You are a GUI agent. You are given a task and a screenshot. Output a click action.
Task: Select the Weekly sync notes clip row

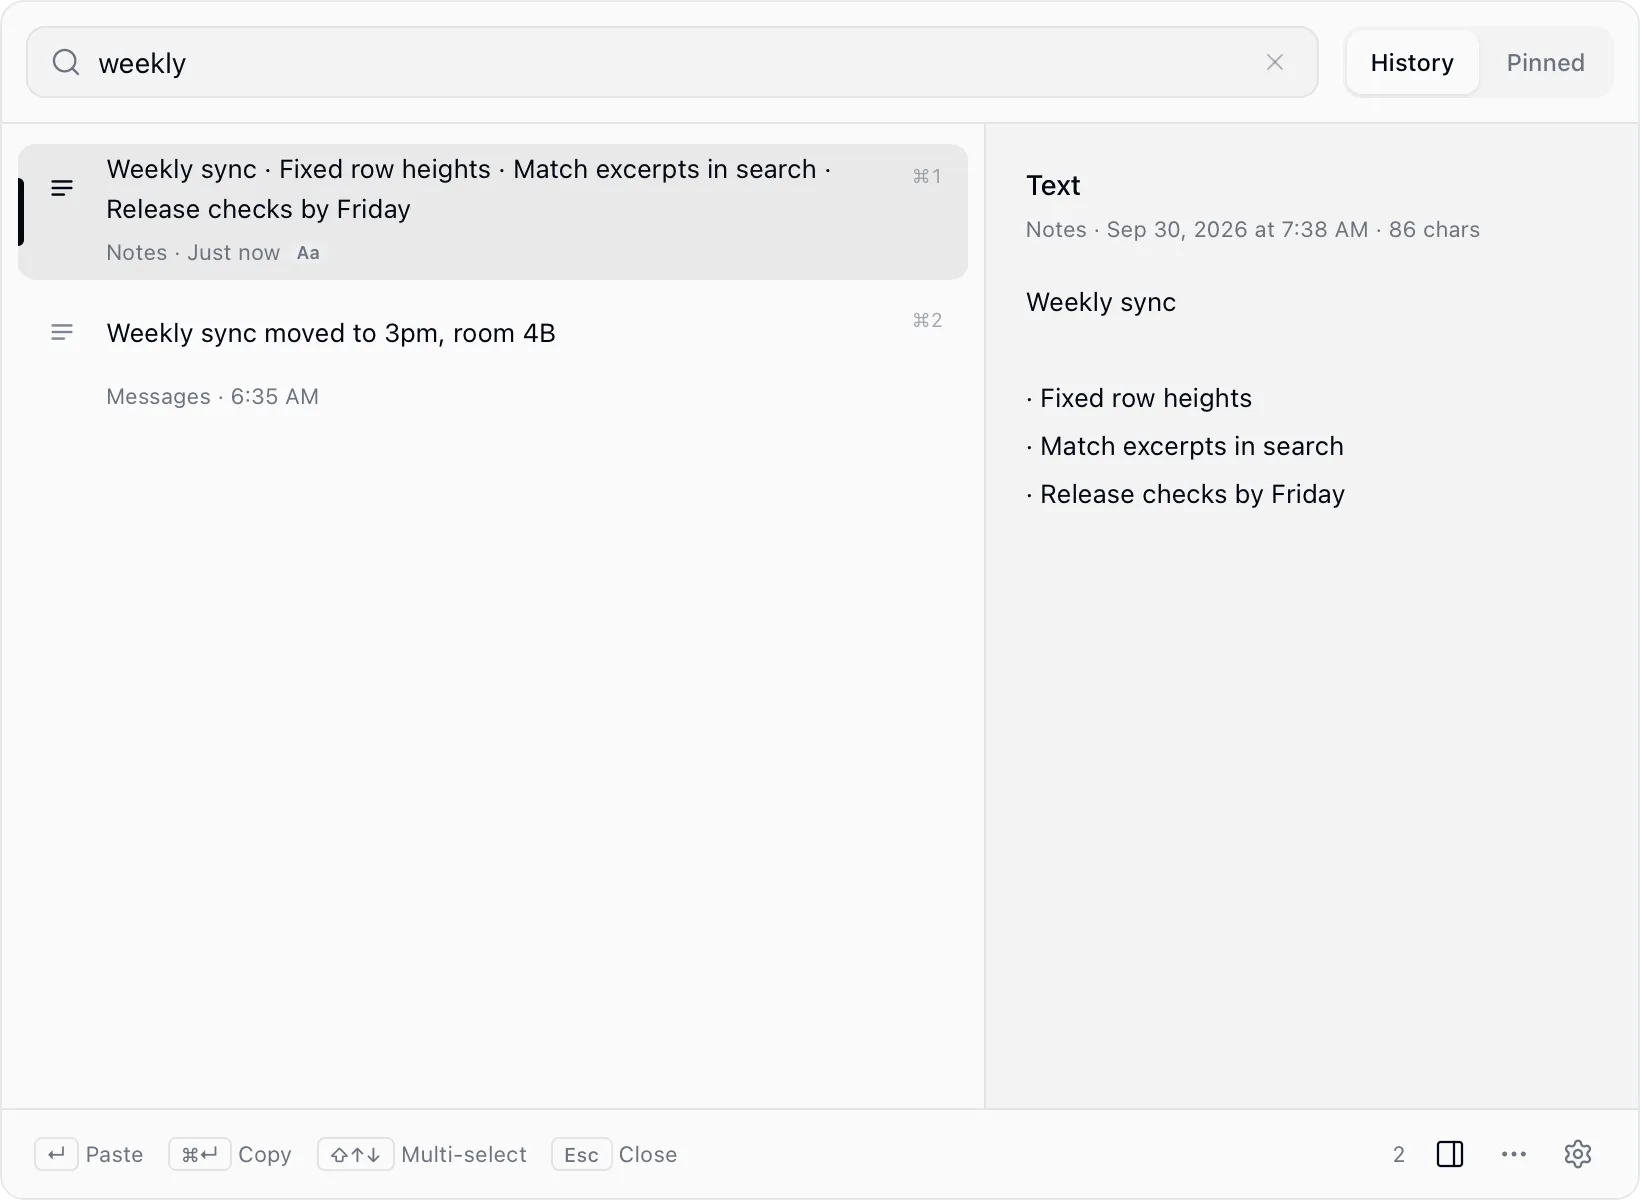coord(493,211)
